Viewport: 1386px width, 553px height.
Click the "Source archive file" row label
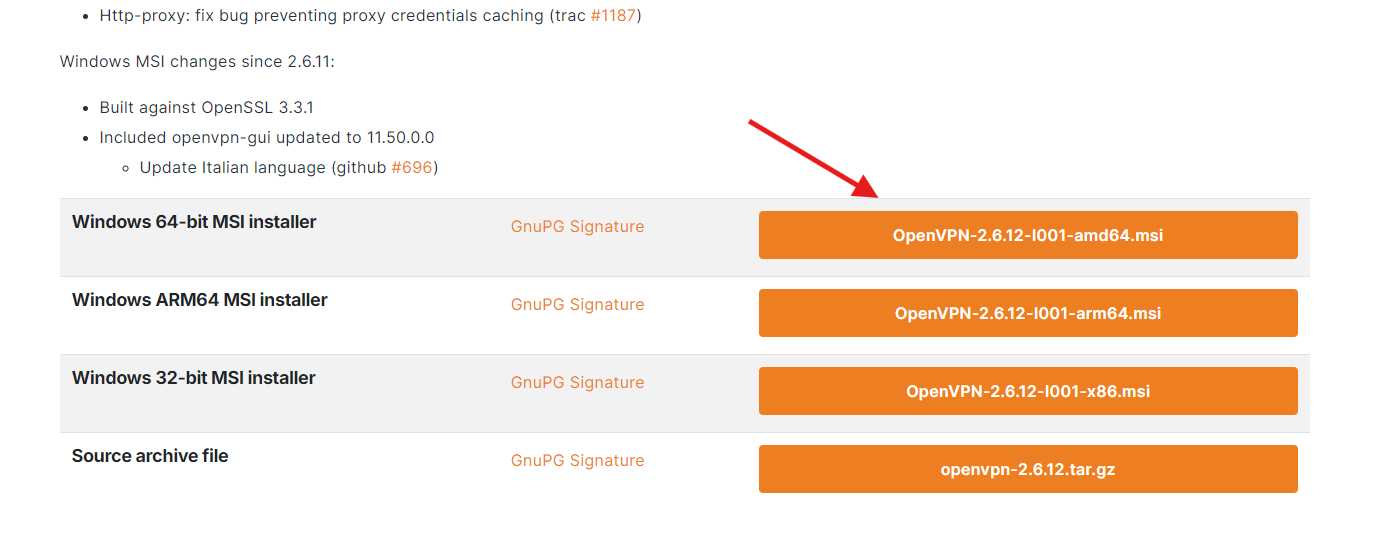click(x=150, y=456)
